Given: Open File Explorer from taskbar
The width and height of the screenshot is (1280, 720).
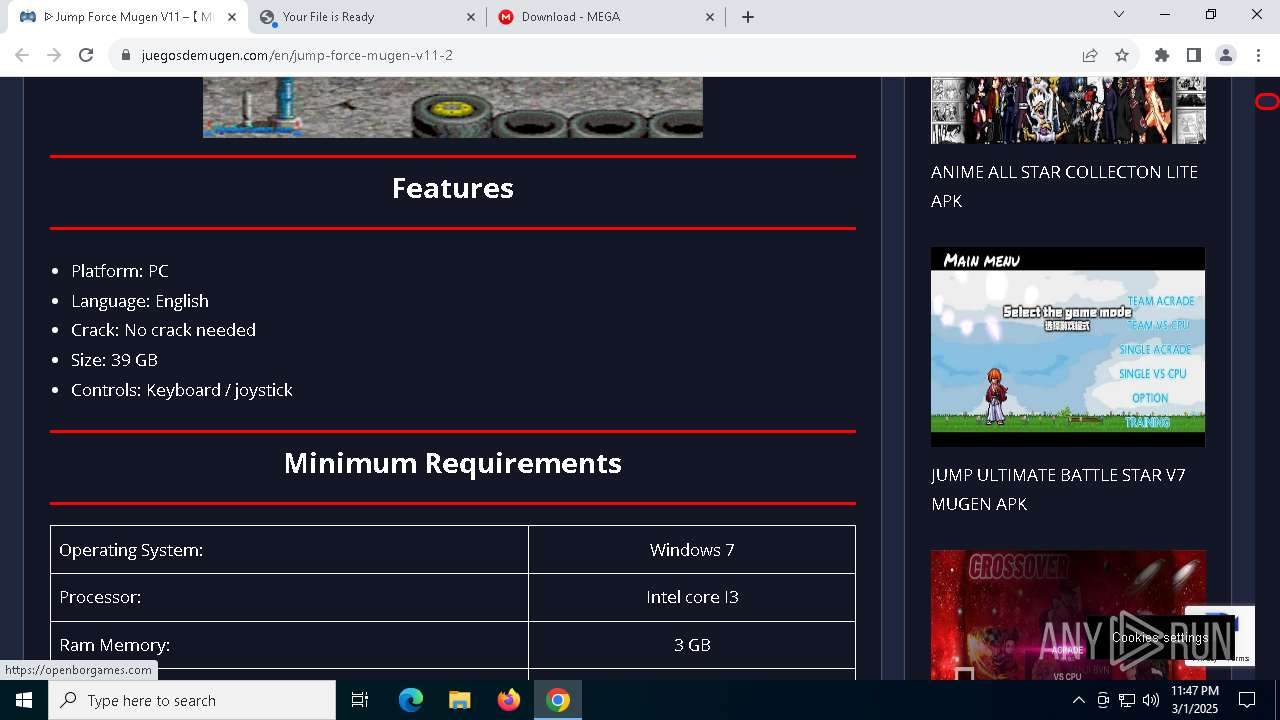Looking at the screenshot, I should (459, 700).
